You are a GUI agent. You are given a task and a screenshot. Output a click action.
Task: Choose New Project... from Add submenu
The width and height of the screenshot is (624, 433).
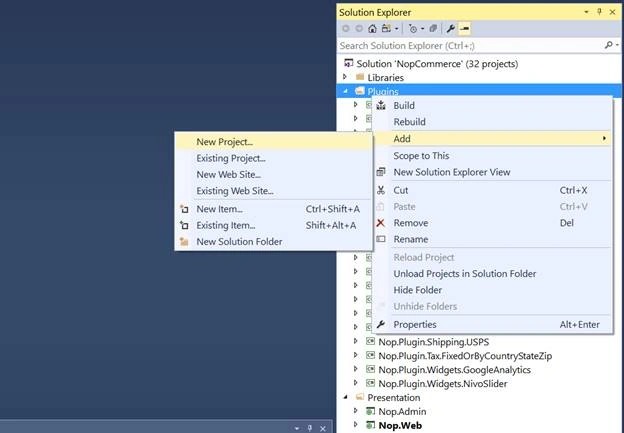[273, 142]
